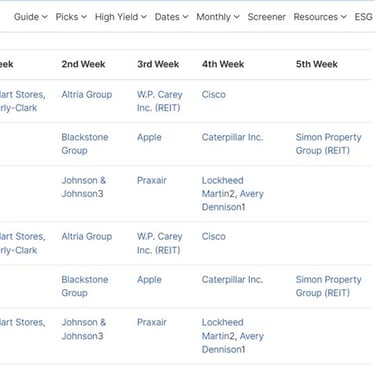Open the first W.P. Carey Inc. (REIT) link
Viewport: 375px width, 366px height.
click(x=159, y=101)
